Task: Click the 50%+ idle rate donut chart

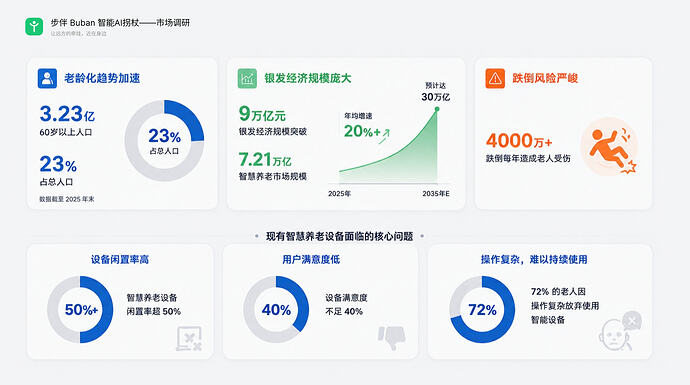Action: tap(80, 309)
